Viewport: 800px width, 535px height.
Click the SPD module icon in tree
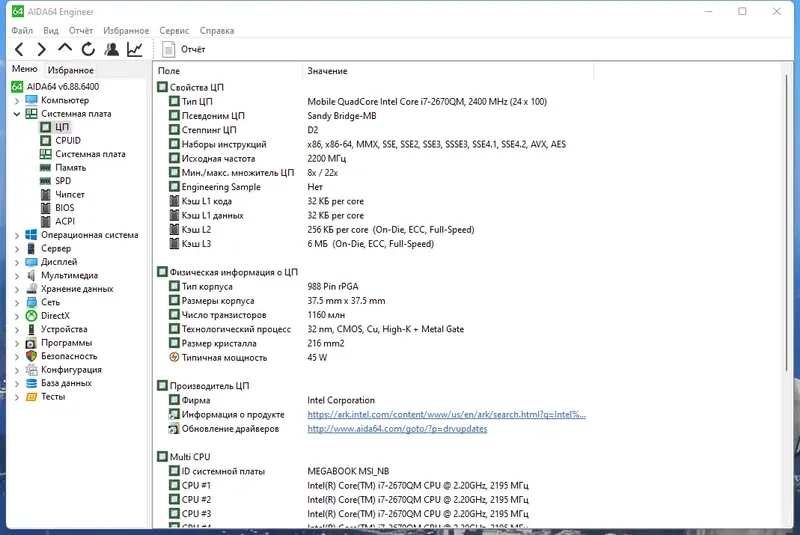(x=45, y=181)
